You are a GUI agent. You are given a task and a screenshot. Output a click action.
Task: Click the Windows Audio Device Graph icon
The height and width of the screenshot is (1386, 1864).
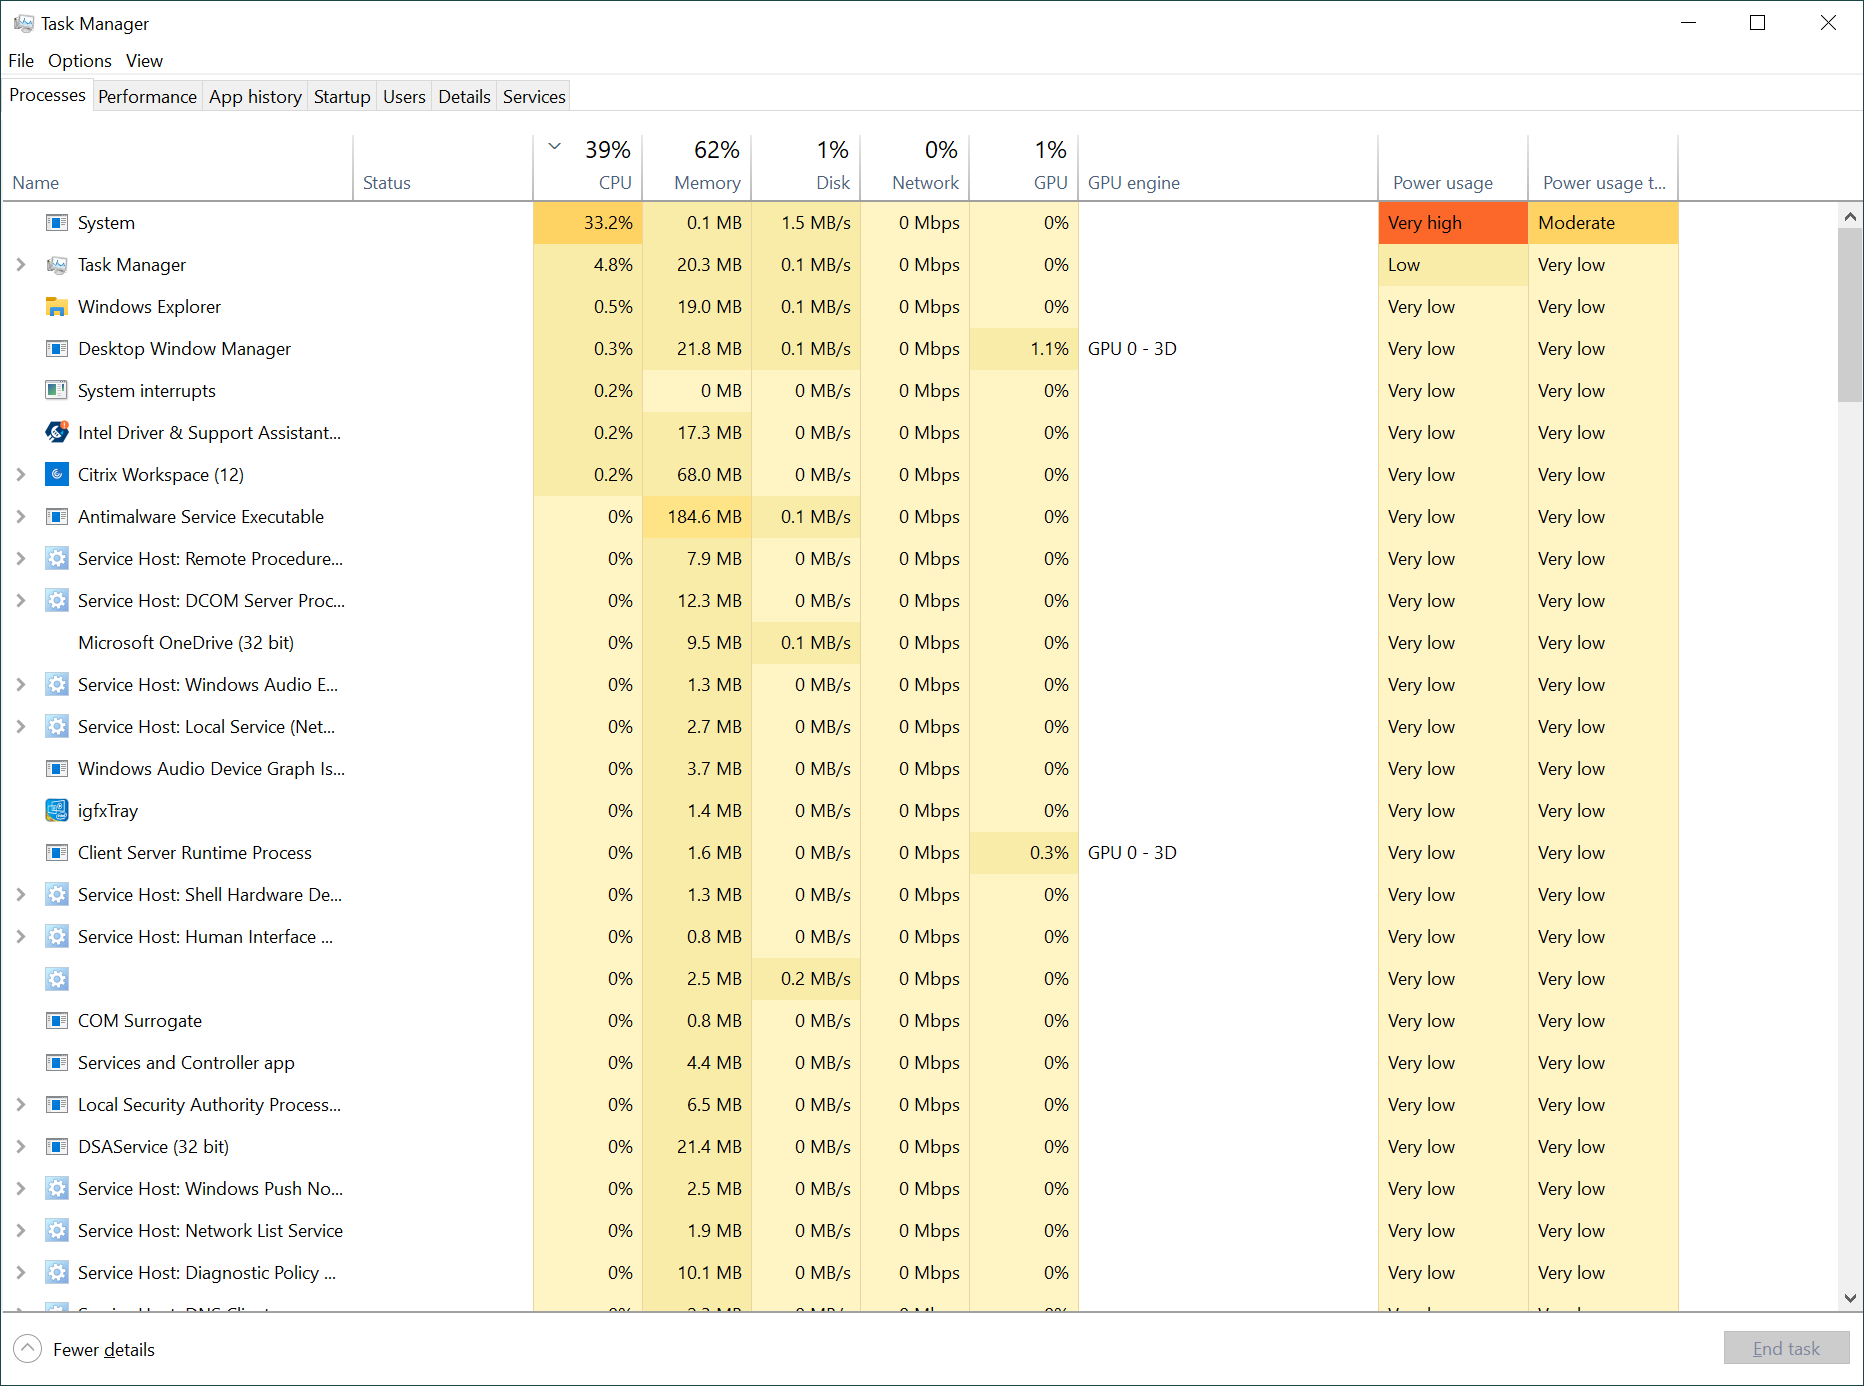click(x=57, y=769)
